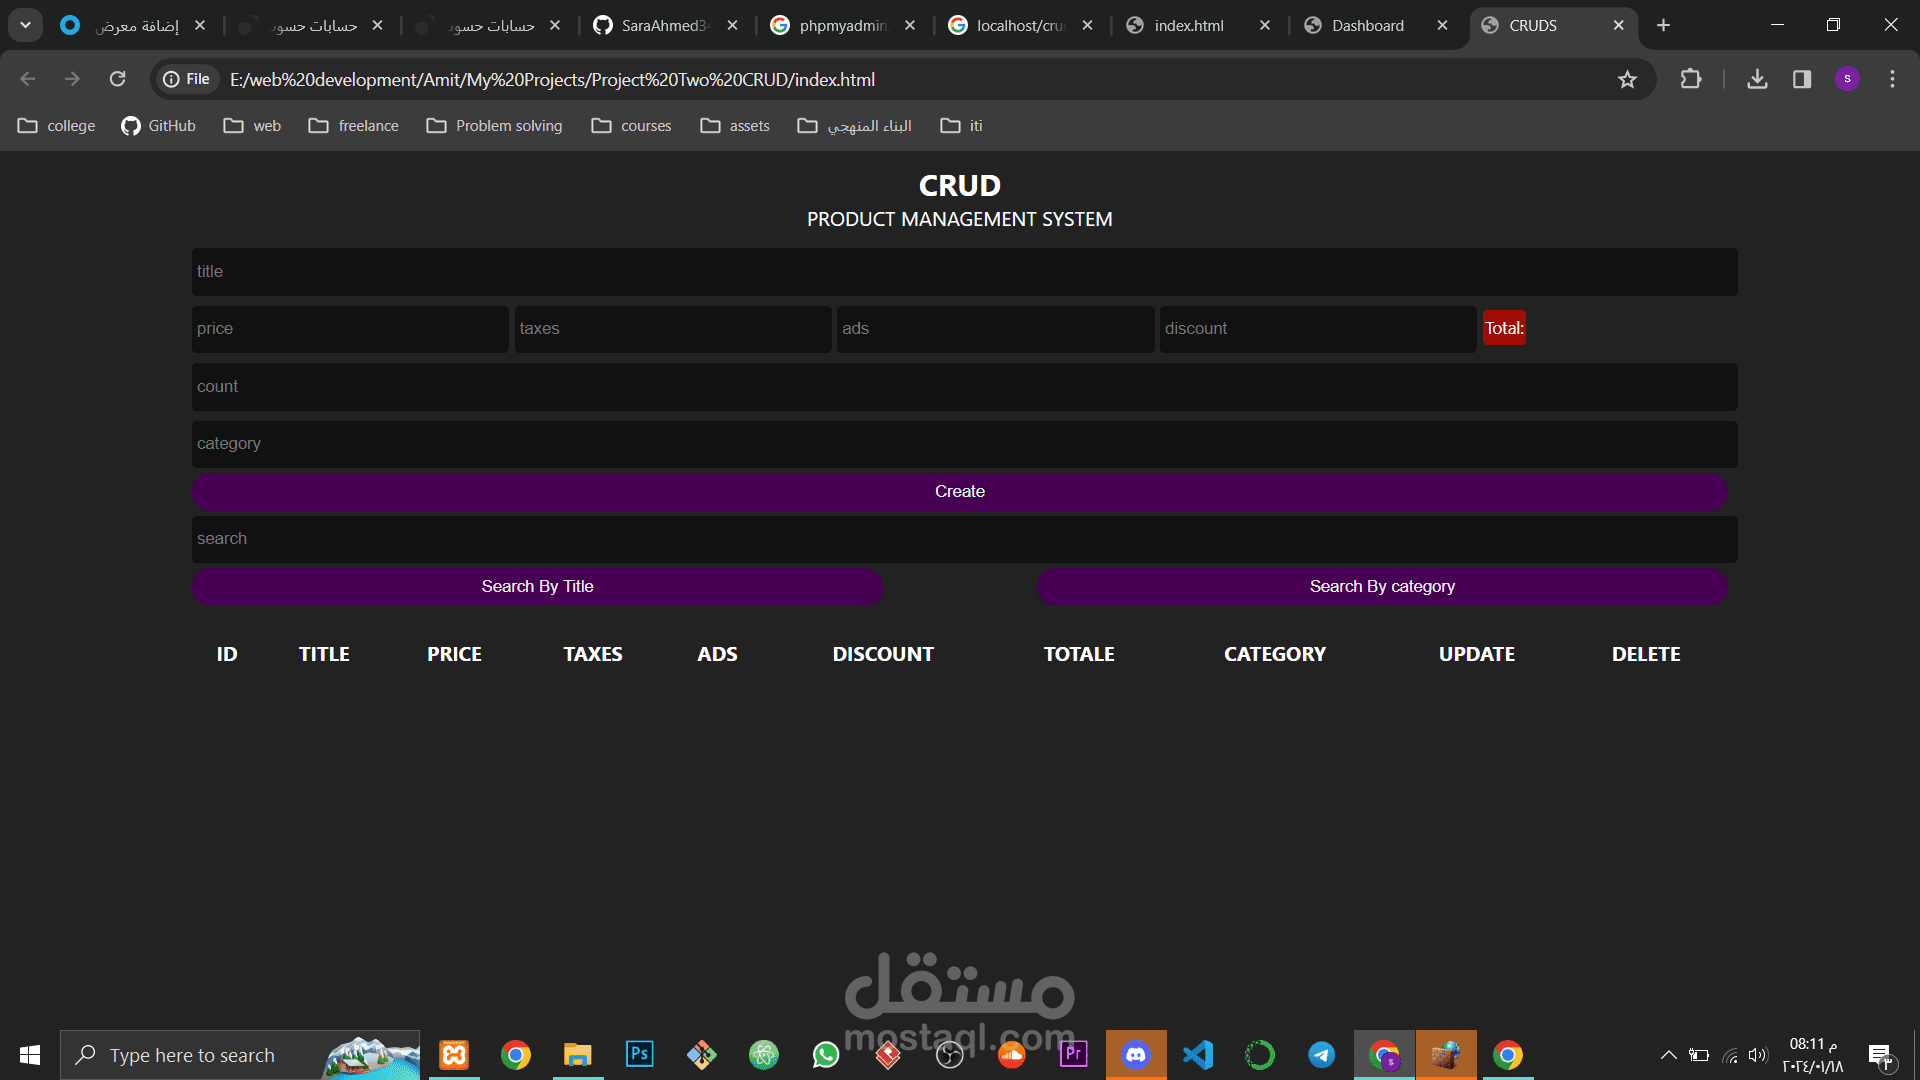This screenshot has width=1920, height=1080.
Task: Open the browser extensions puzzle icon
Action: point(1691,79)
